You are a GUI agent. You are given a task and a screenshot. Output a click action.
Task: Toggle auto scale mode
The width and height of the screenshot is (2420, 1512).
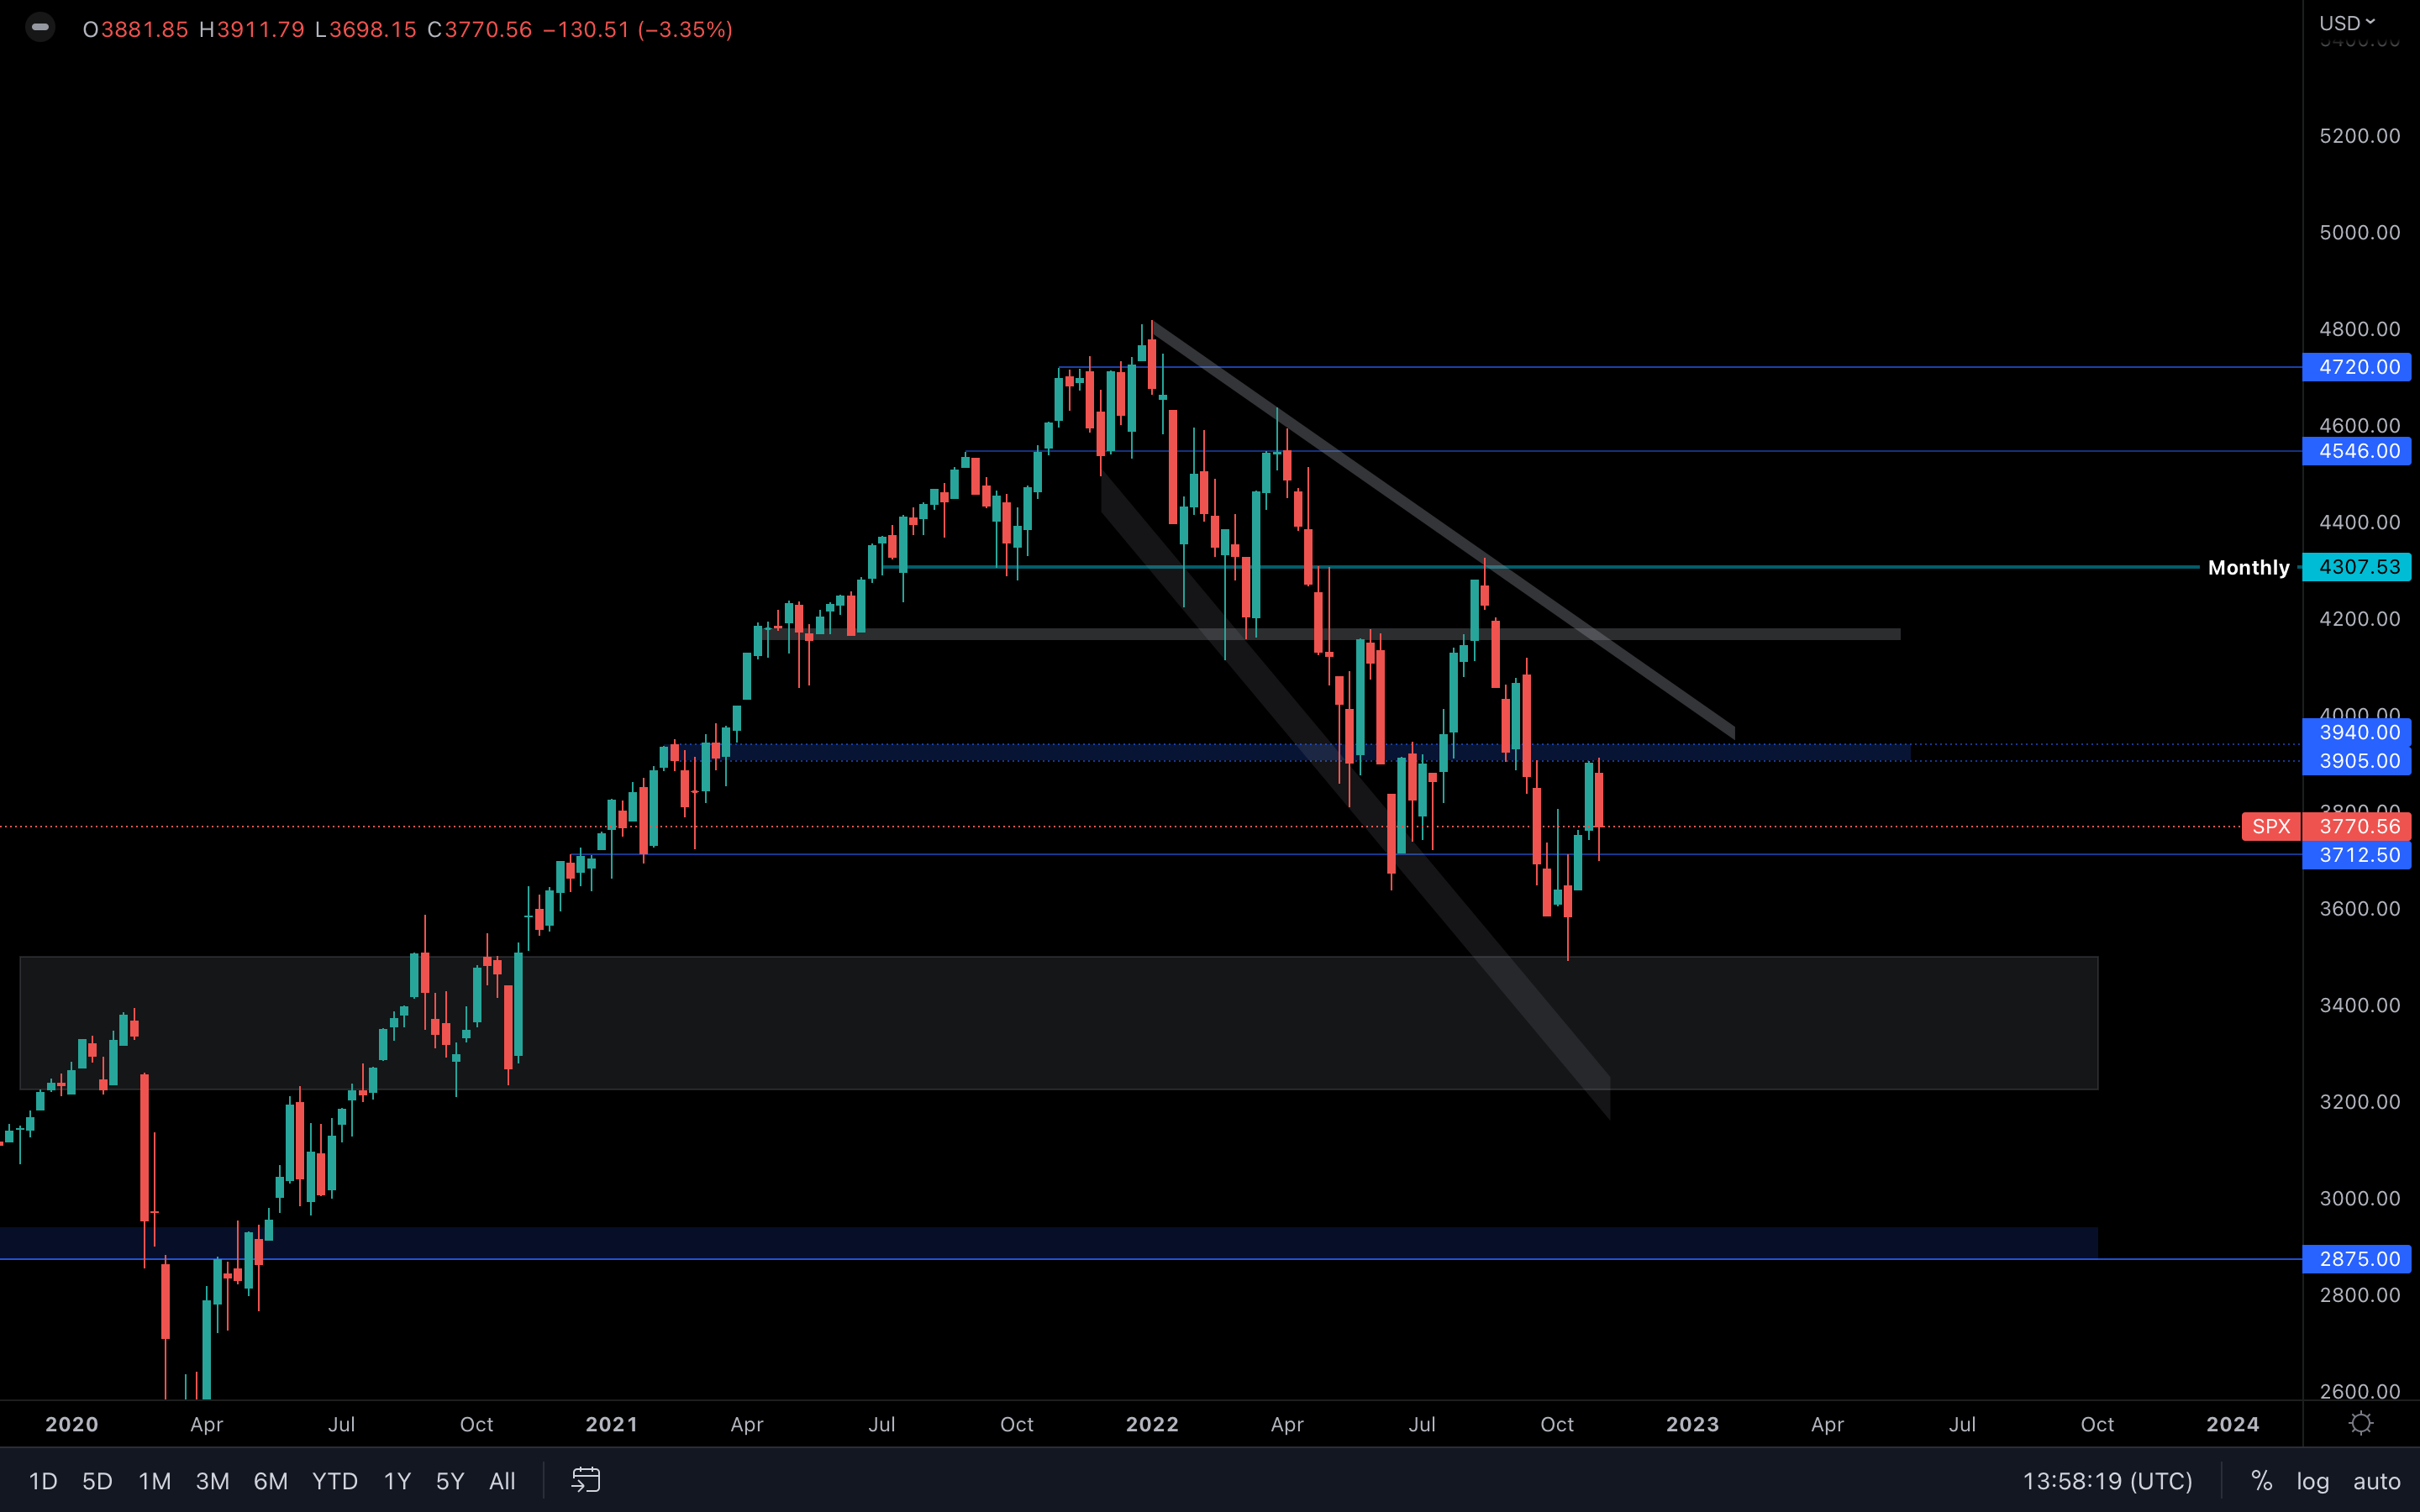pyautogui.click(x=2376, y=1481)
